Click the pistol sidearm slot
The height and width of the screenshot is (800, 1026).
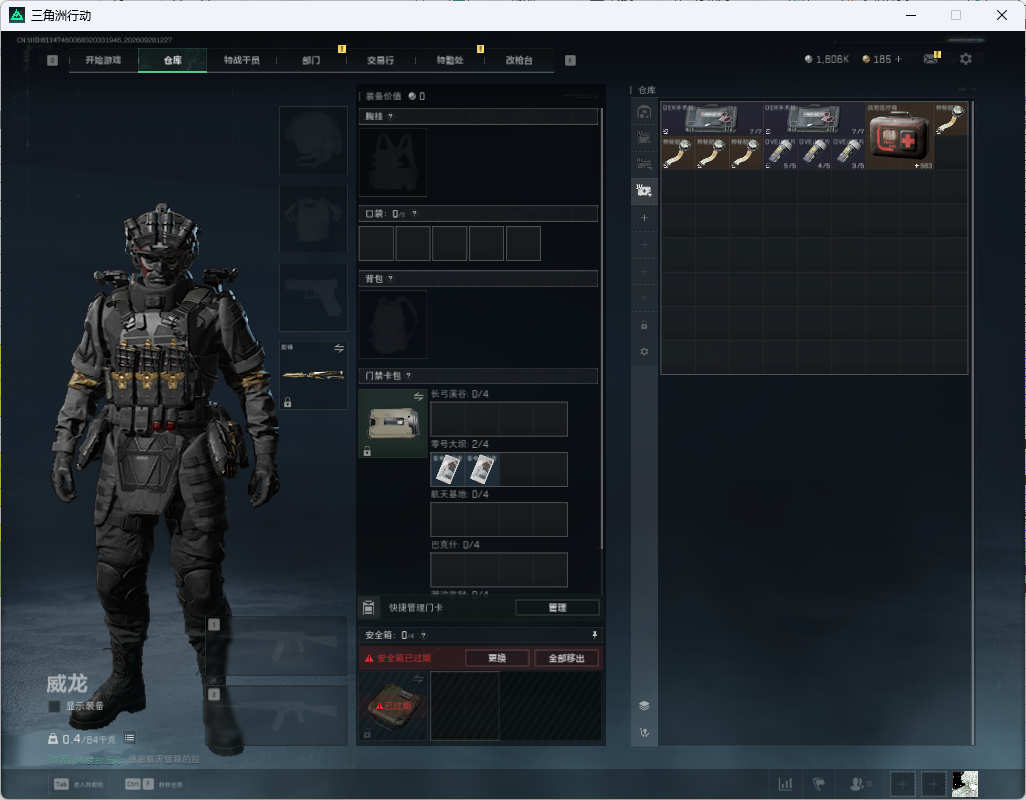[x=313, y=298]
